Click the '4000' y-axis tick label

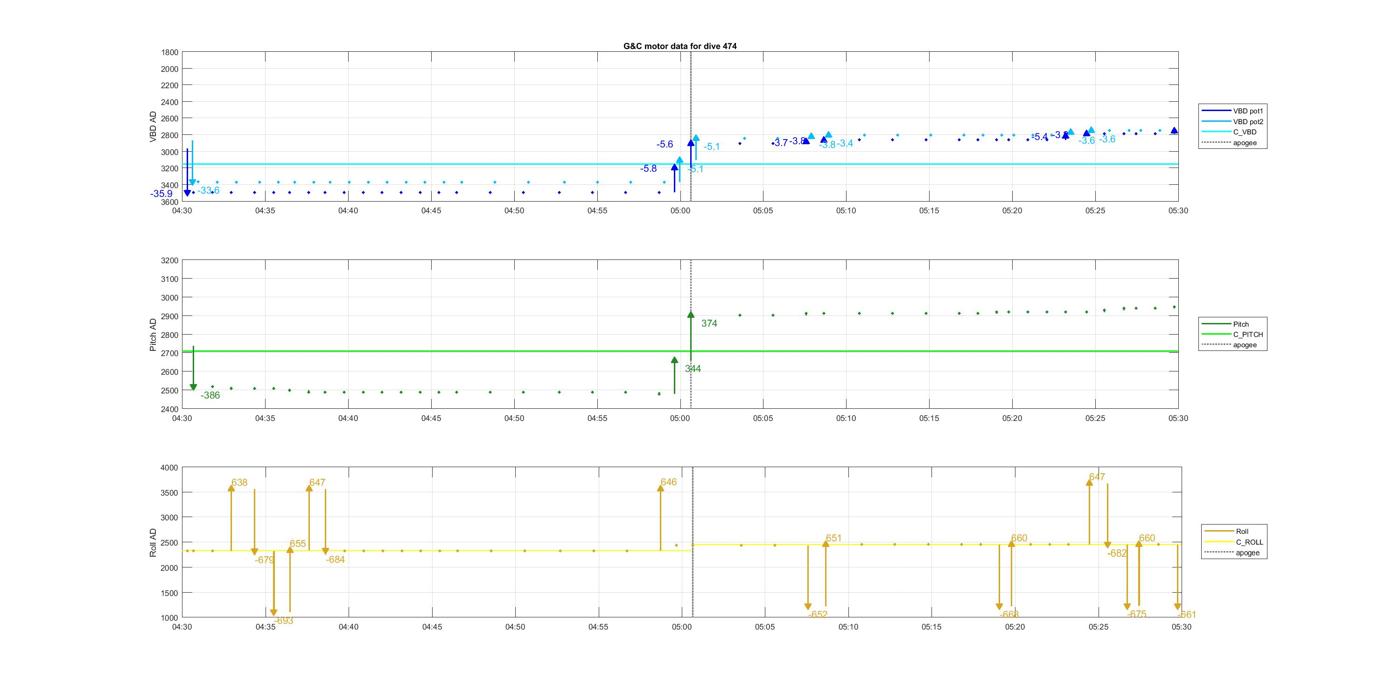pyautogui.click(x=169, y=467)
